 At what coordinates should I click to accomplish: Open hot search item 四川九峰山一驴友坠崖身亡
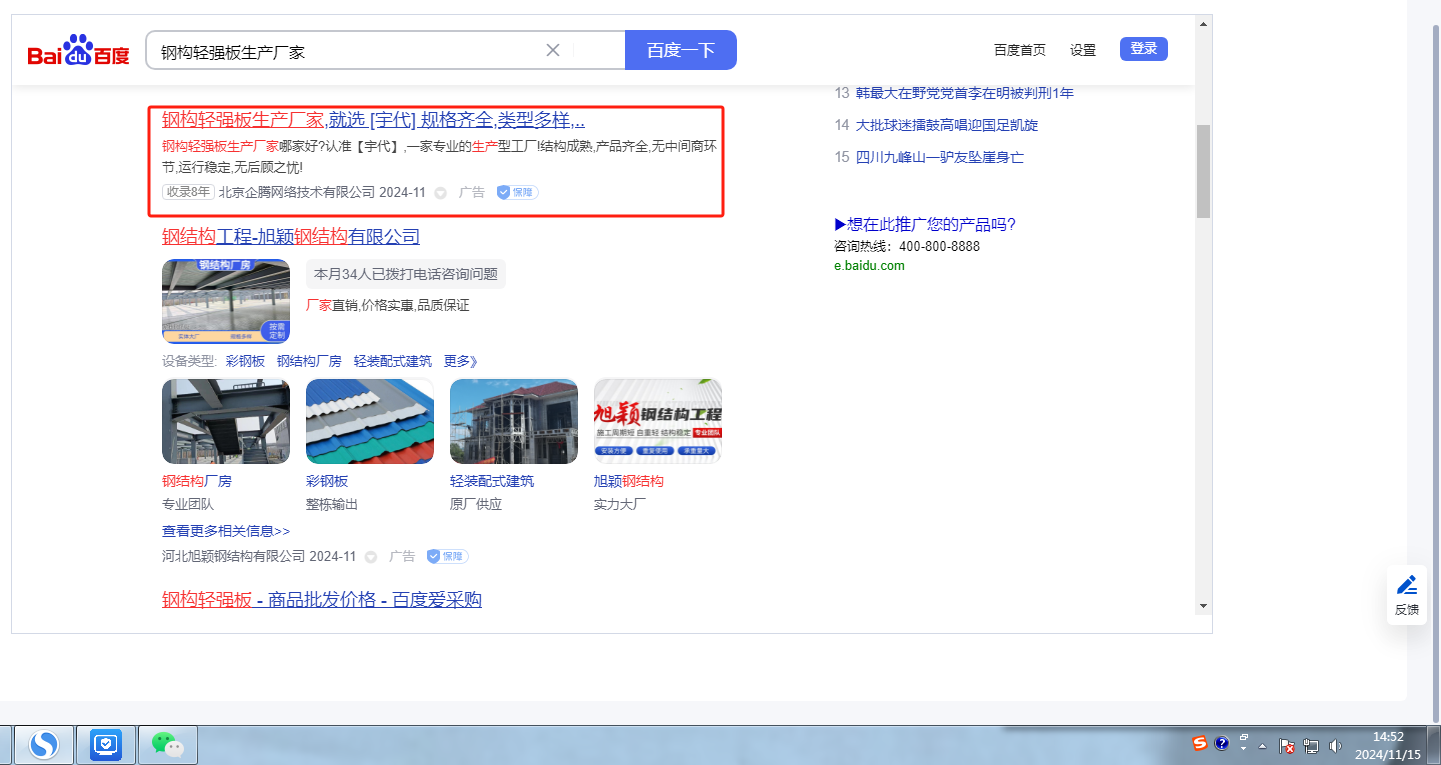pos(940,157)
